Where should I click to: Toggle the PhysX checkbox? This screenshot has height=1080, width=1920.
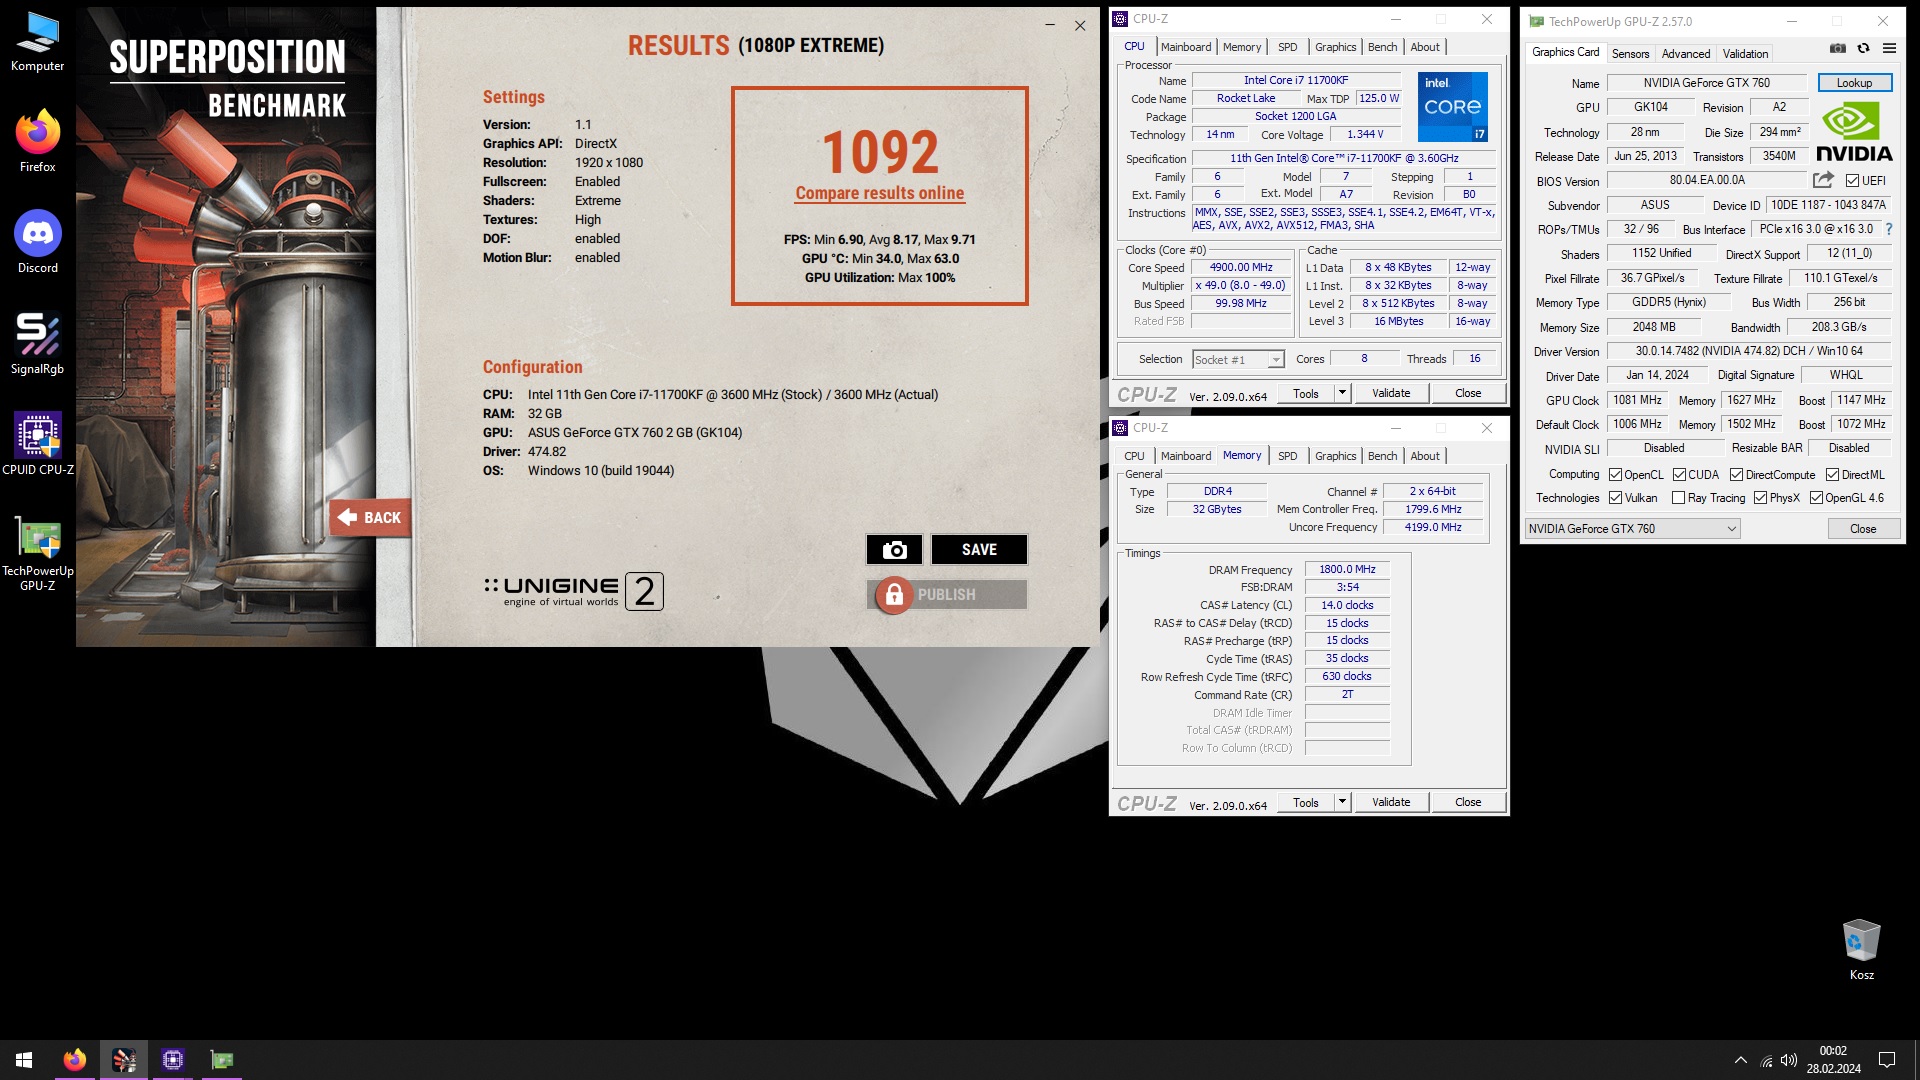click(1760, 498)
